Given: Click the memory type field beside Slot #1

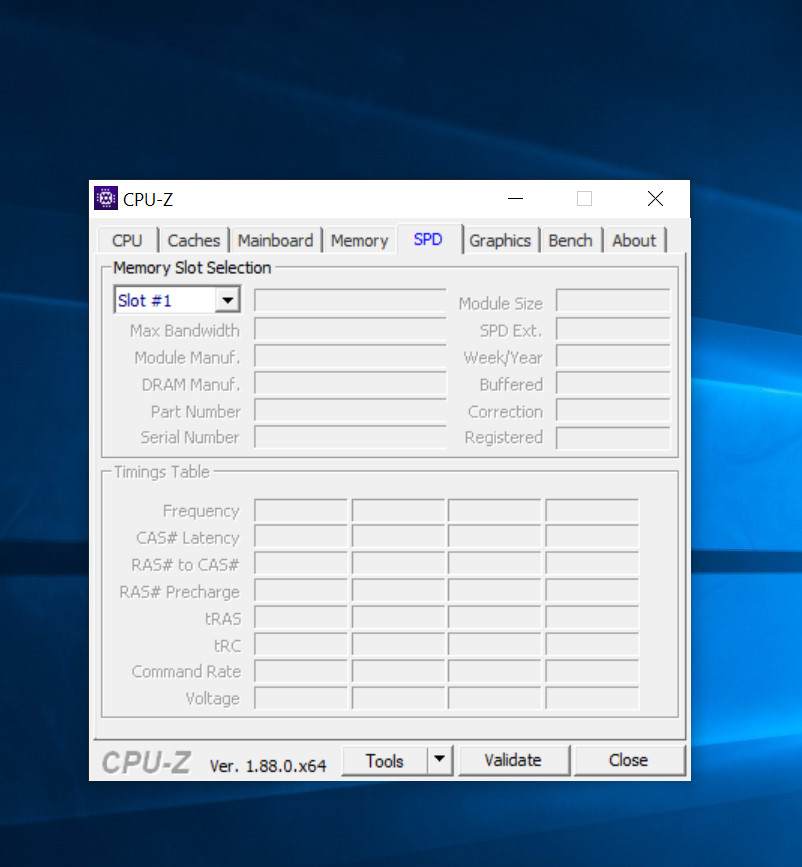Looking at the screenshot, I should [350, 300].
